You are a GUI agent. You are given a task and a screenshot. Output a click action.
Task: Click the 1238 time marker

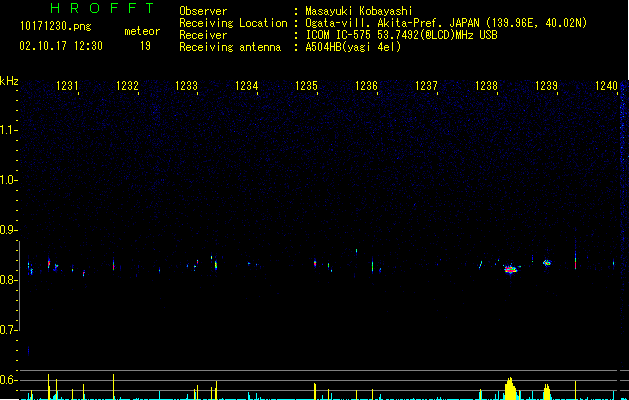coord(486,86)
